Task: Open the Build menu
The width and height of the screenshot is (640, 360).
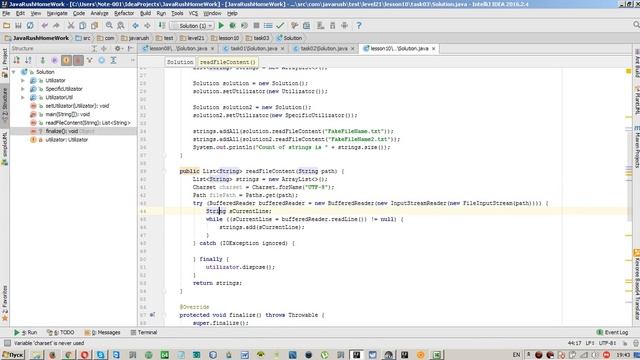Action: tap(145, 13)
